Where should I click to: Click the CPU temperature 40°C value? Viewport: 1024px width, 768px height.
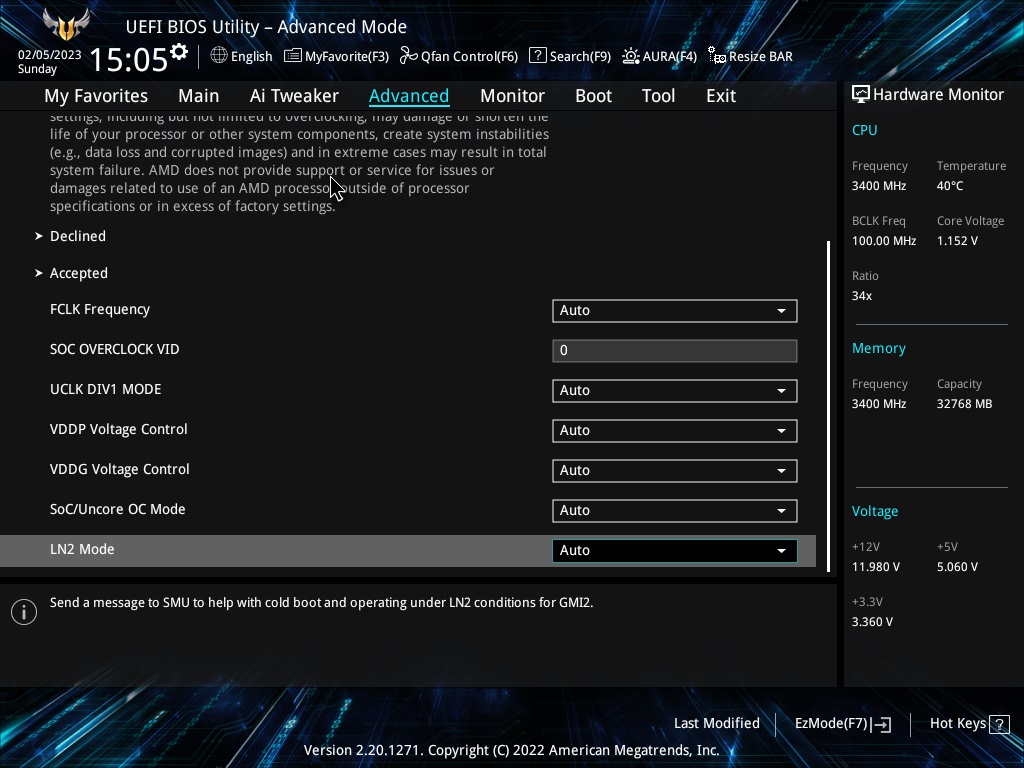(x=950, y=186)
